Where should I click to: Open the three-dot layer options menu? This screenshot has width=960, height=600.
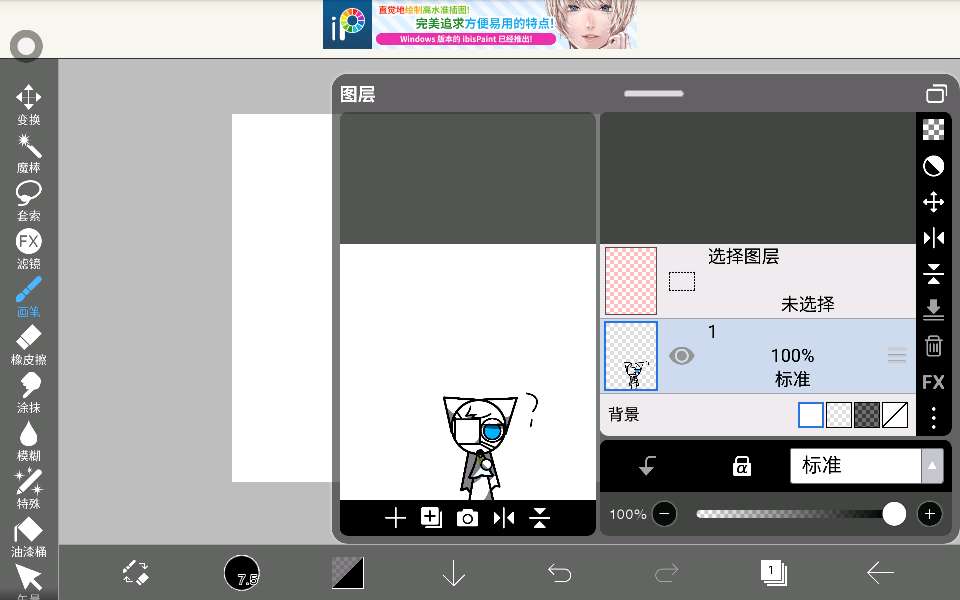point(933,417)
